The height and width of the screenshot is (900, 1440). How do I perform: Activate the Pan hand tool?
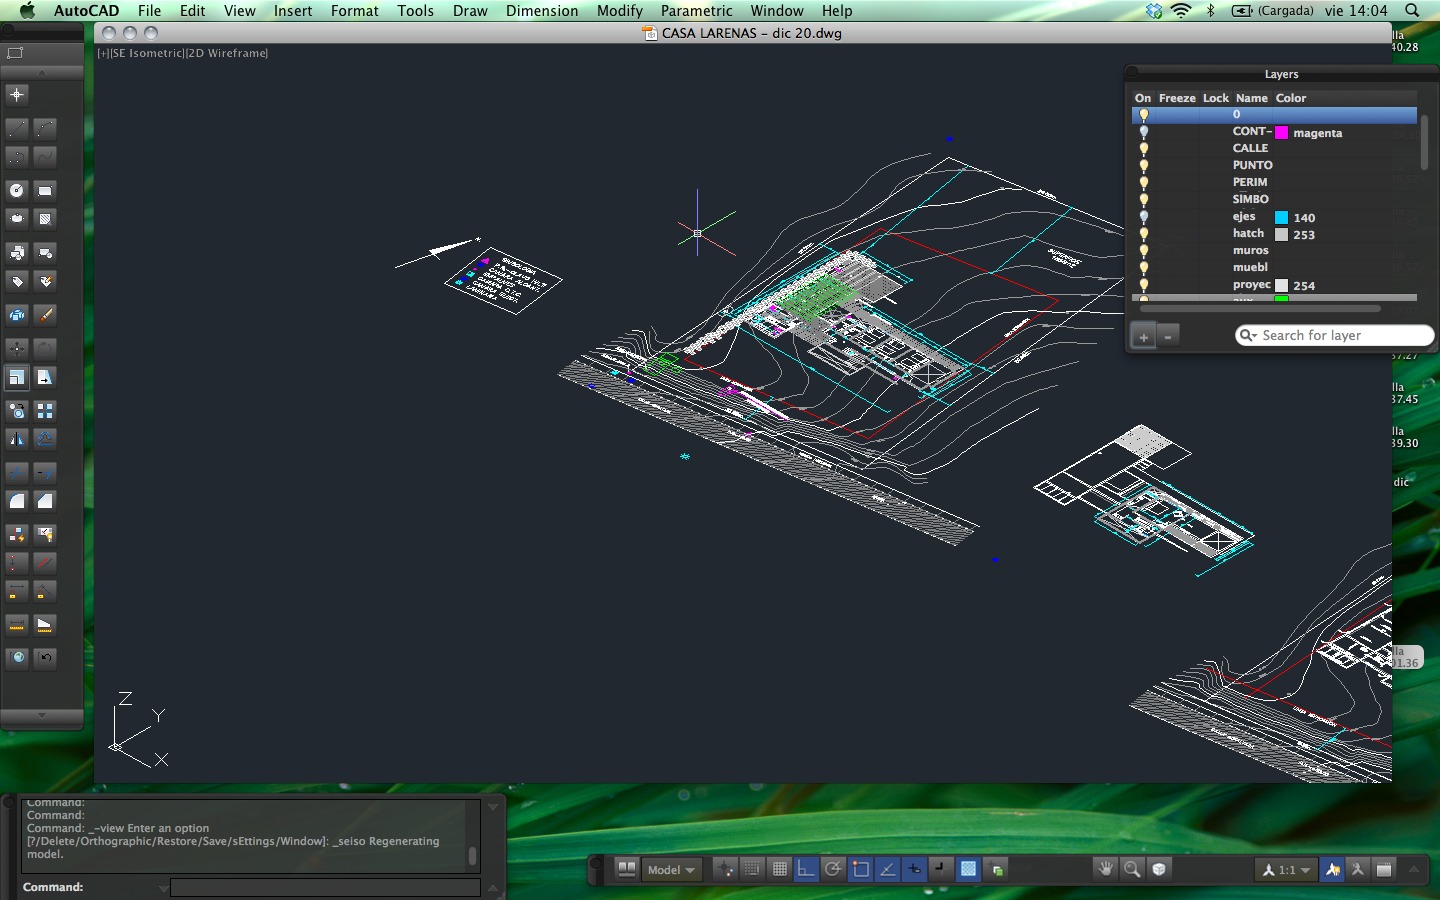point(1105,869)
